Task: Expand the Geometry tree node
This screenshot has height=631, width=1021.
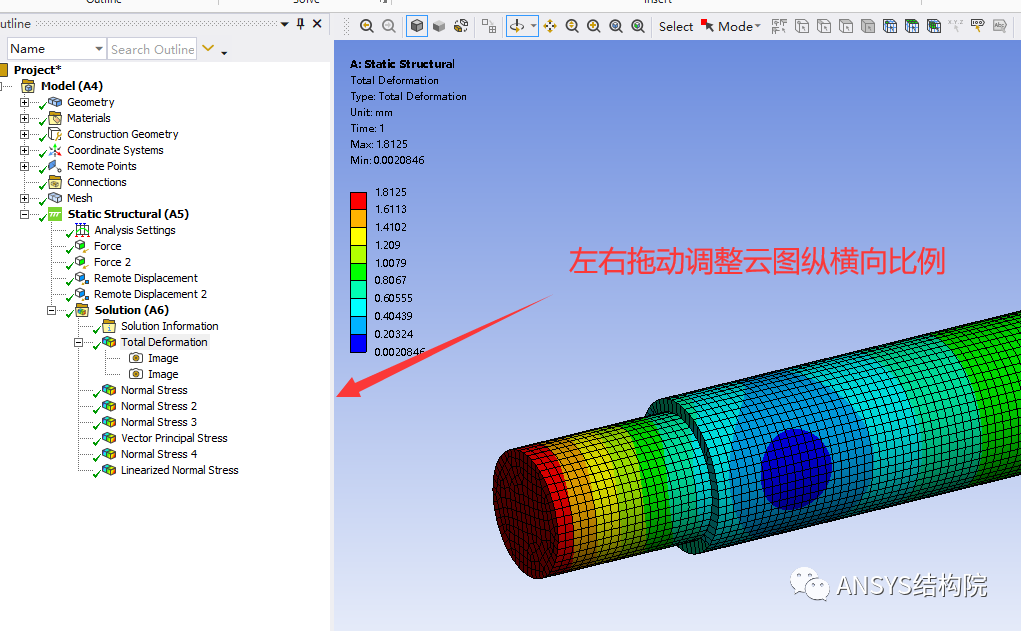Action: point(24,102)
